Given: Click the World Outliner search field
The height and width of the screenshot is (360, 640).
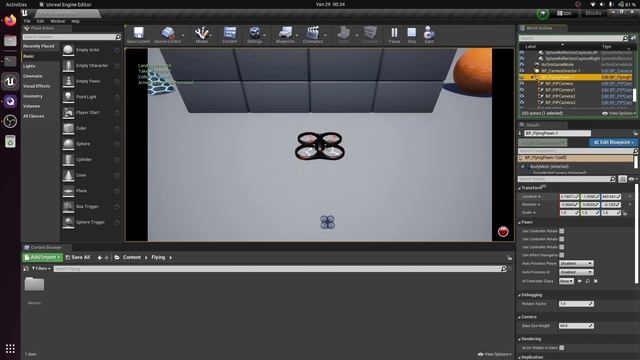Looking at the screenshot, I should [x=573, y=38].
